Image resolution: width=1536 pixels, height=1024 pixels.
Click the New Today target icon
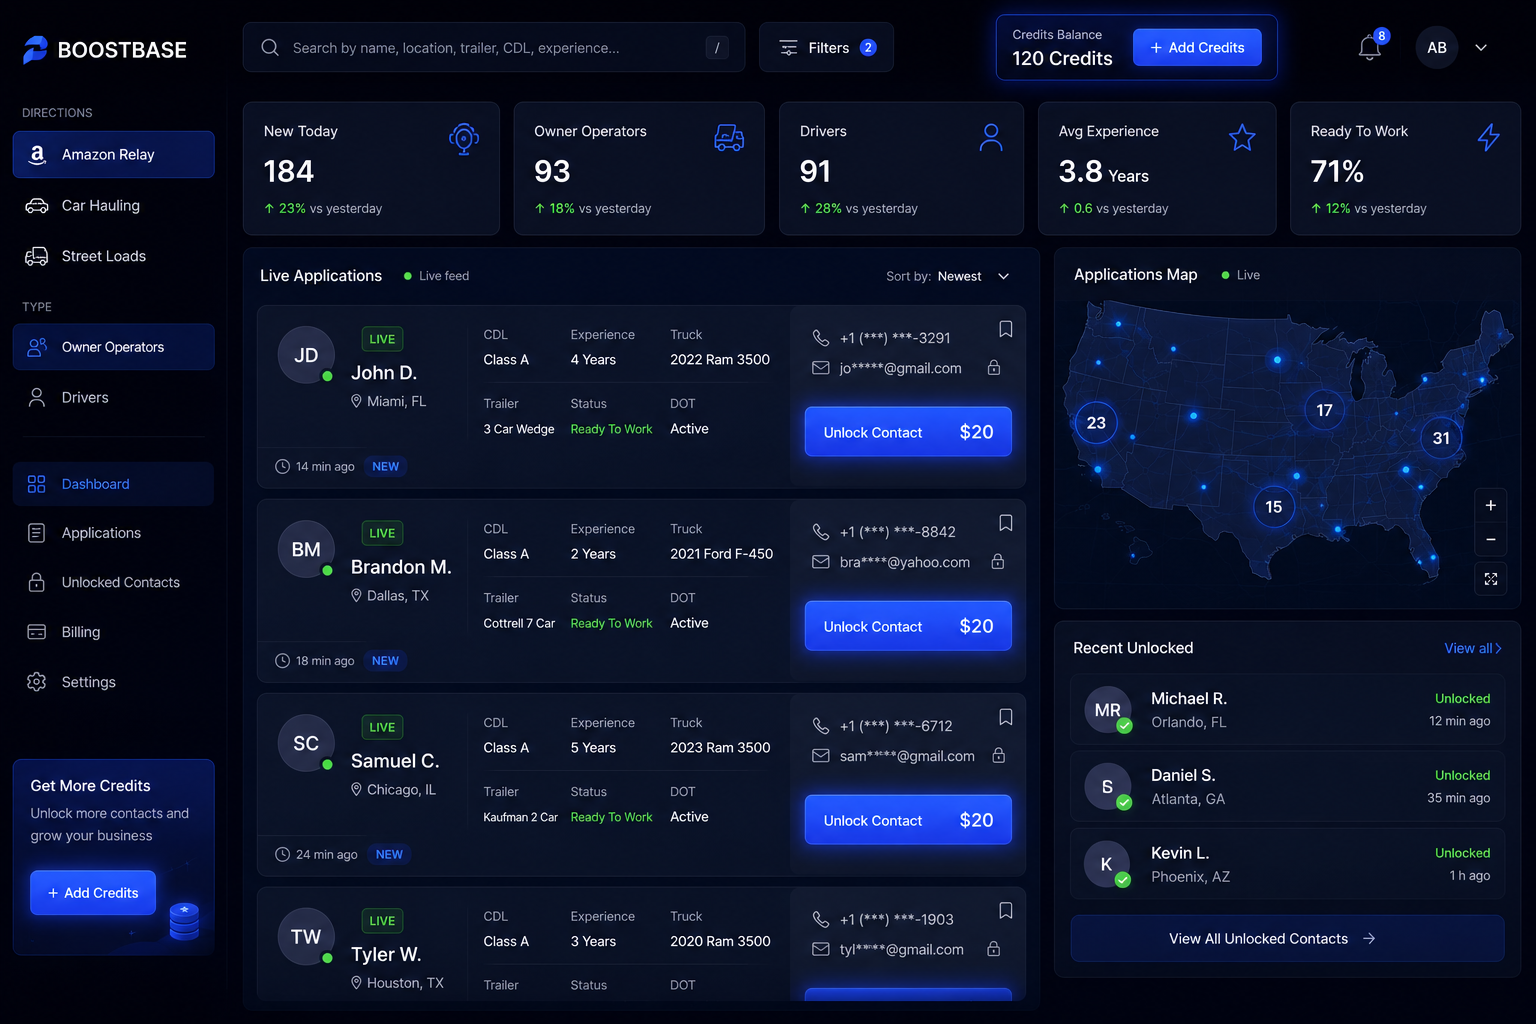click(x=464, y=138)
